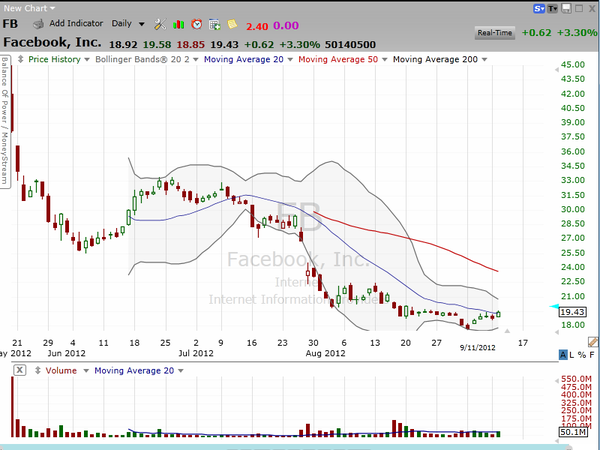Click the green candlestick chart style icon
This screenshot has height=450, width=600.
[178, 25]
